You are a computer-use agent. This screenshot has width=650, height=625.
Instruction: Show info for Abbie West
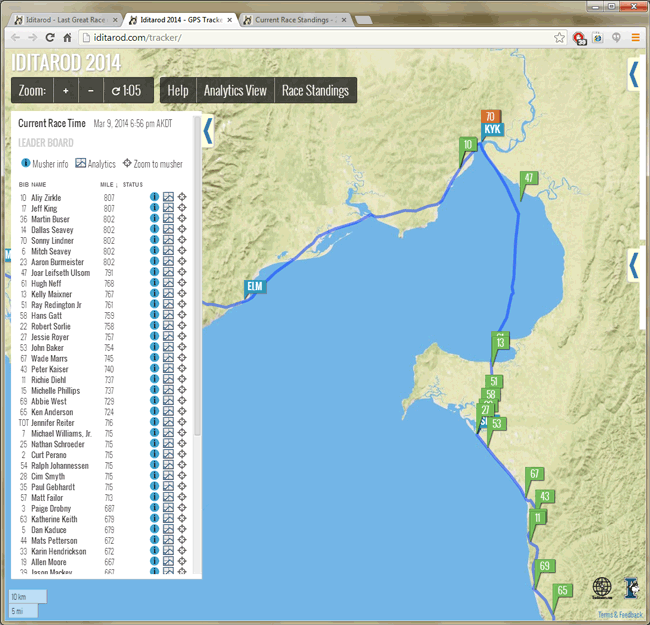pyautogui.click(x=154, y=400)
